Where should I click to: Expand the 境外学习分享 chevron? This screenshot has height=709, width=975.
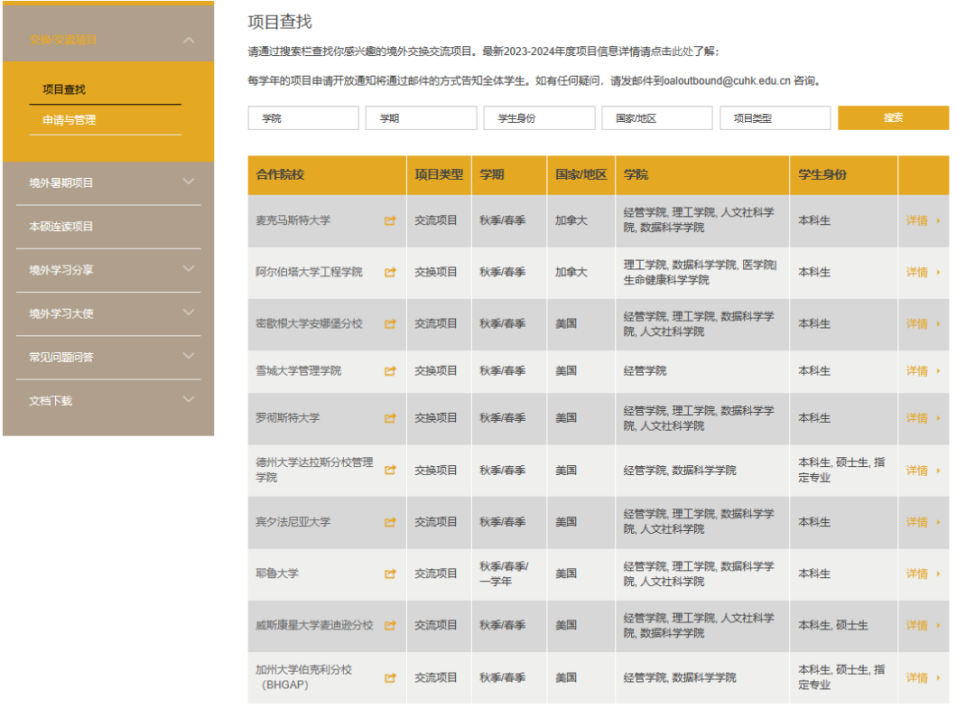[189, 269]
